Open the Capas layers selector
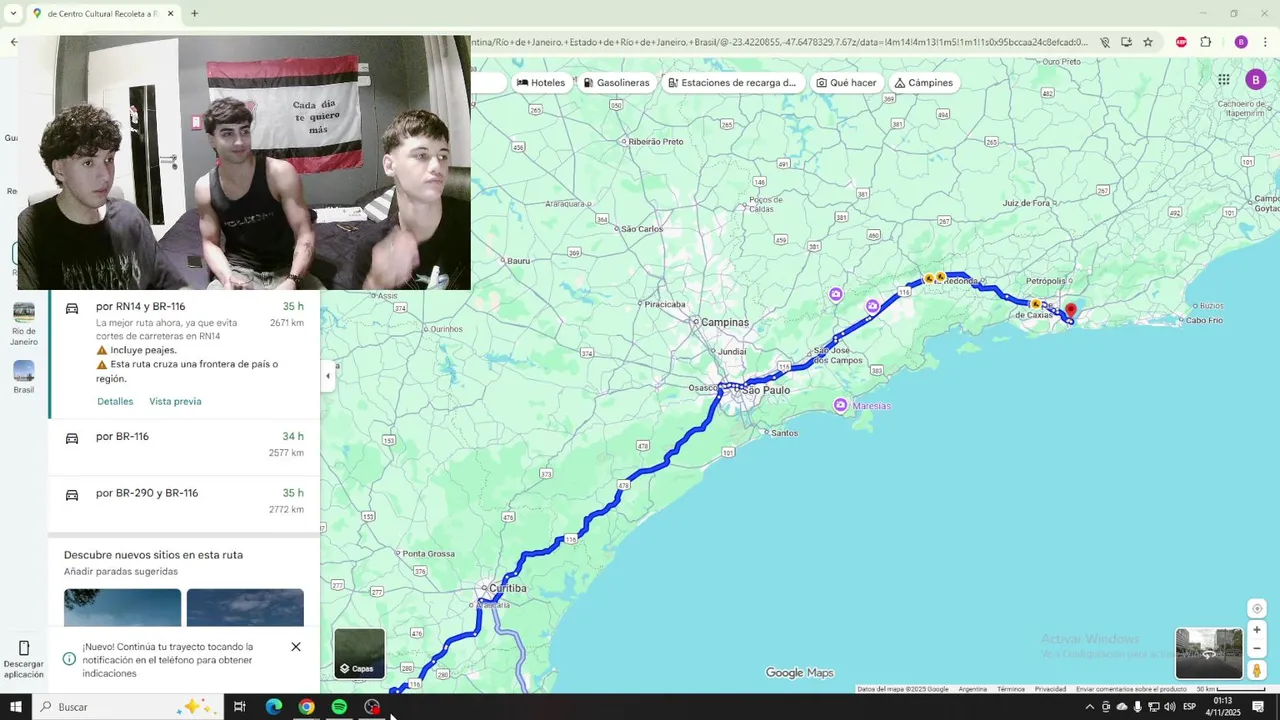Image resolution: width=1280 pixels, height=720 pixels. pos(359,653)
